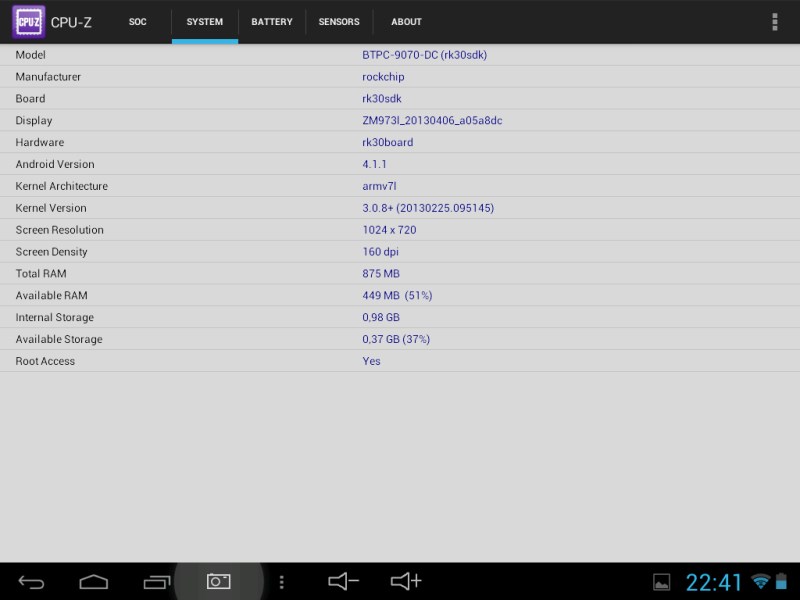Tap the gallery notification icon in status bar

(x=661, y=582)
